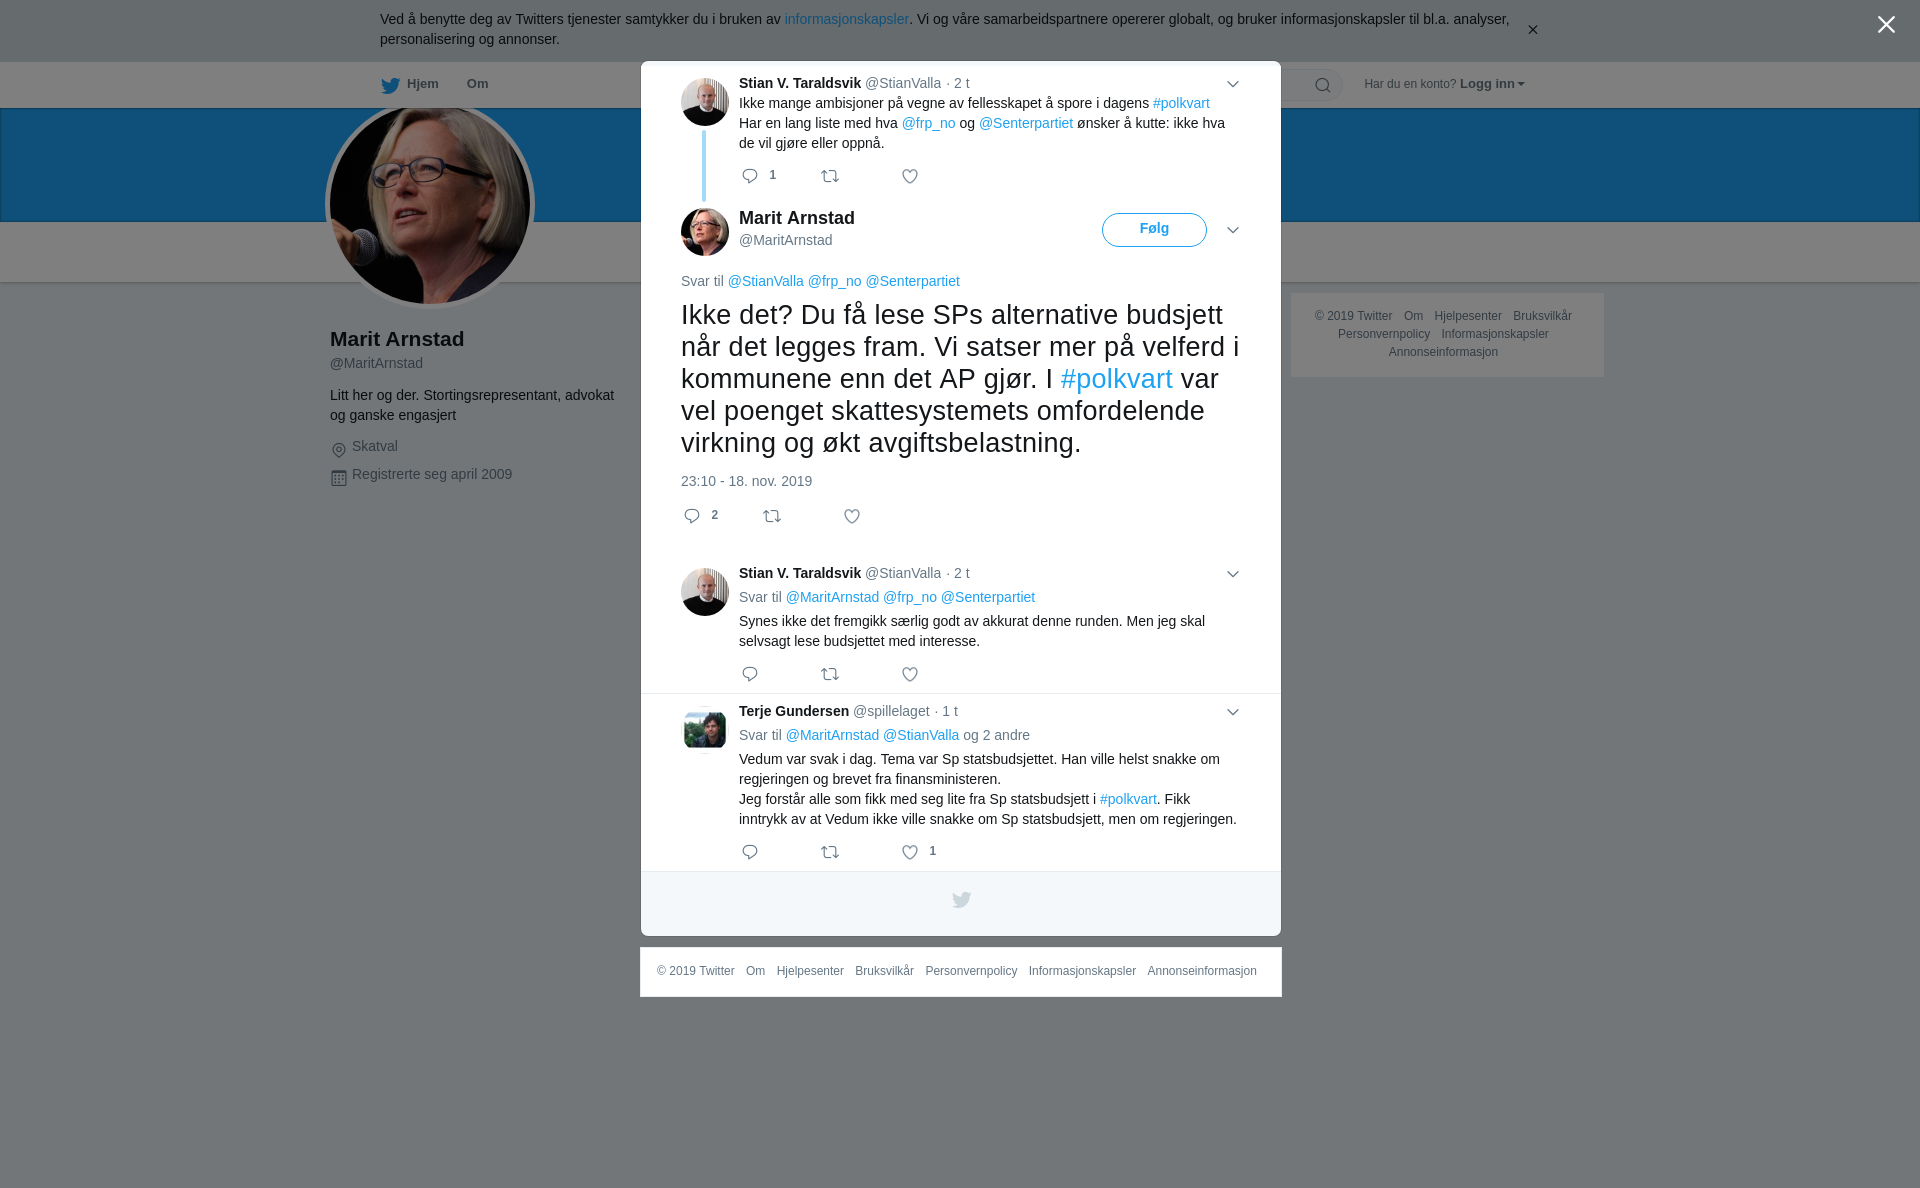
Task: Click the search magnifier icon
Action: 1323,85
